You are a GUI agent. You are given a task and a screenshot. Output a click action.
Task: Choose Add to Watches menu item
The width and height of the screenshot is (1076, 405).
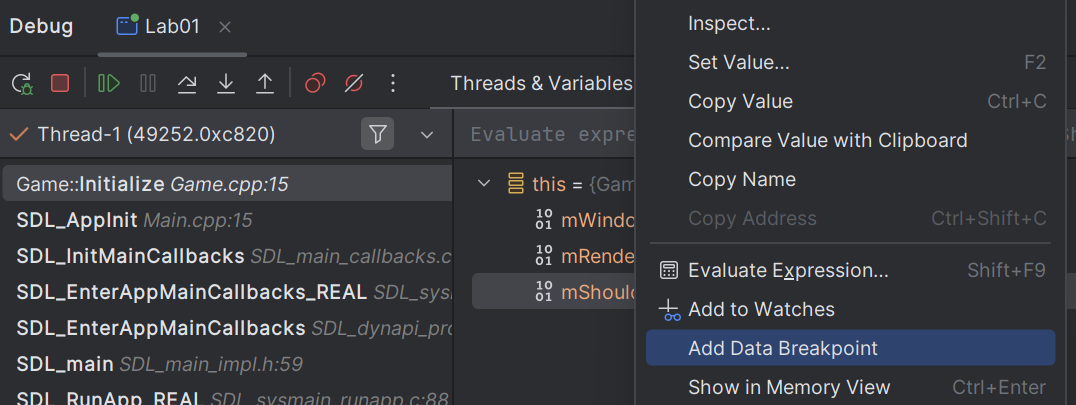(850, 310)
